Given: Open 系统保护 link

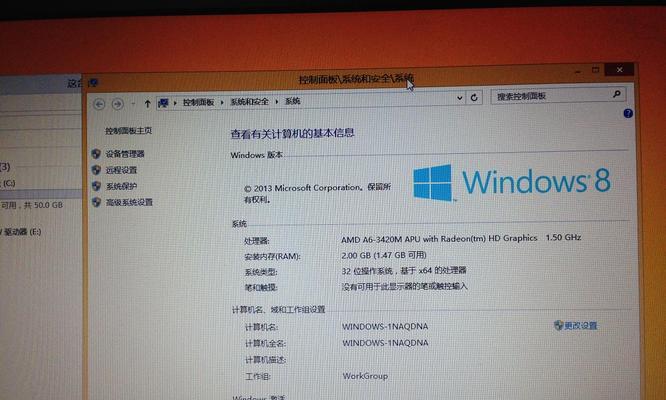Looking at the screenshot, I should [121, 186].
